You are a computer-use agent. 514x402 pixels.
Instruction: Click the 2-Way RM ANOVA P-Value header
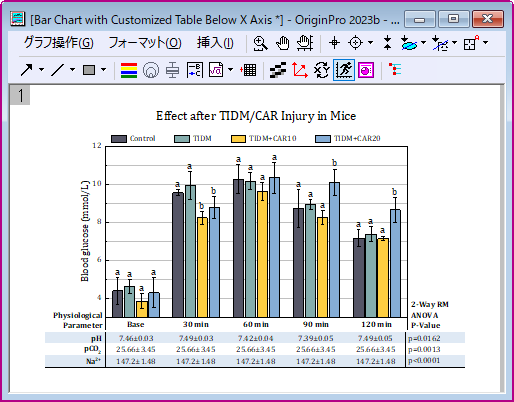[x=430, y=315]
